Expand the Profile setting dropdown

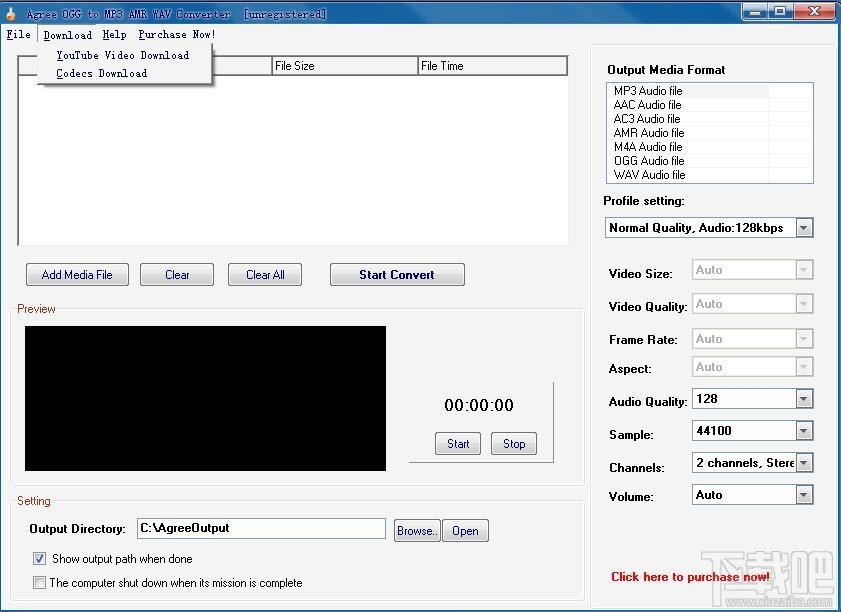[803, 228]
